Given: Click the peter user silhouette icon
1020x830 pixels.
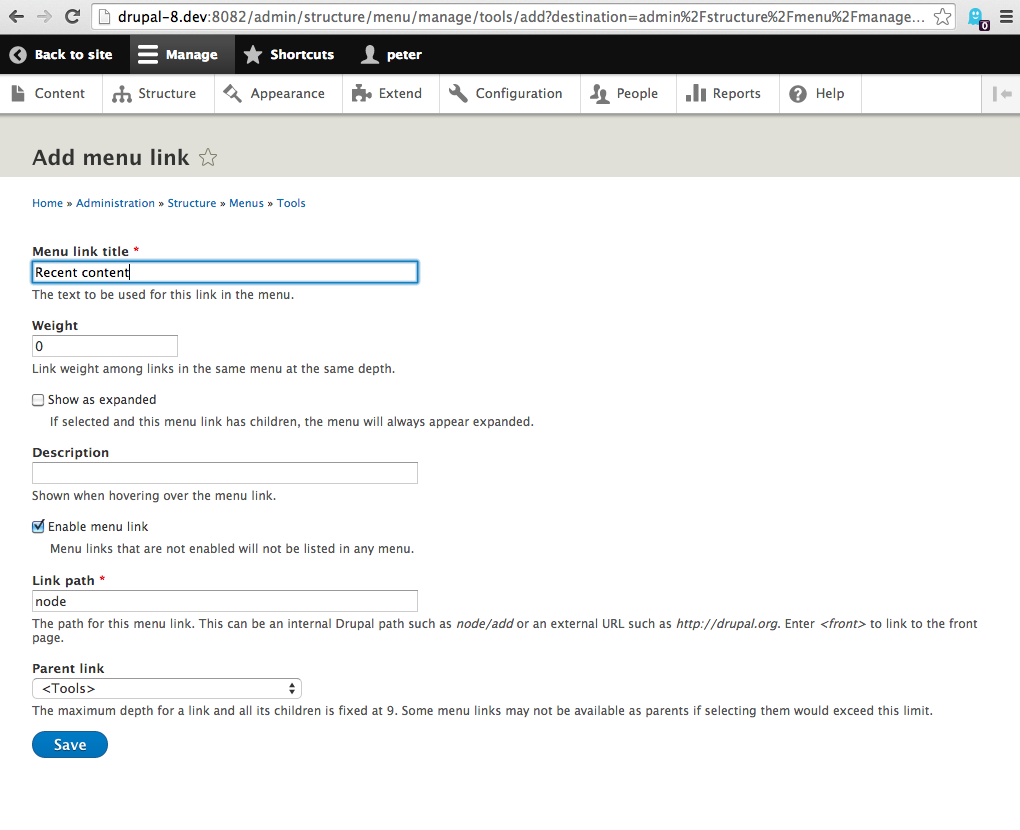Looking at the screenshot, I should 369,55.
